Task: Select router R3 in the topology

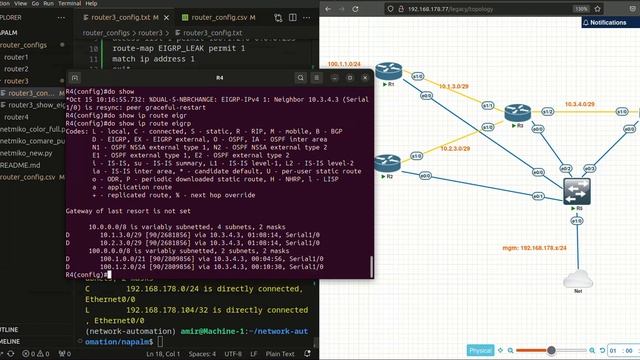Action: coord(518,113)
